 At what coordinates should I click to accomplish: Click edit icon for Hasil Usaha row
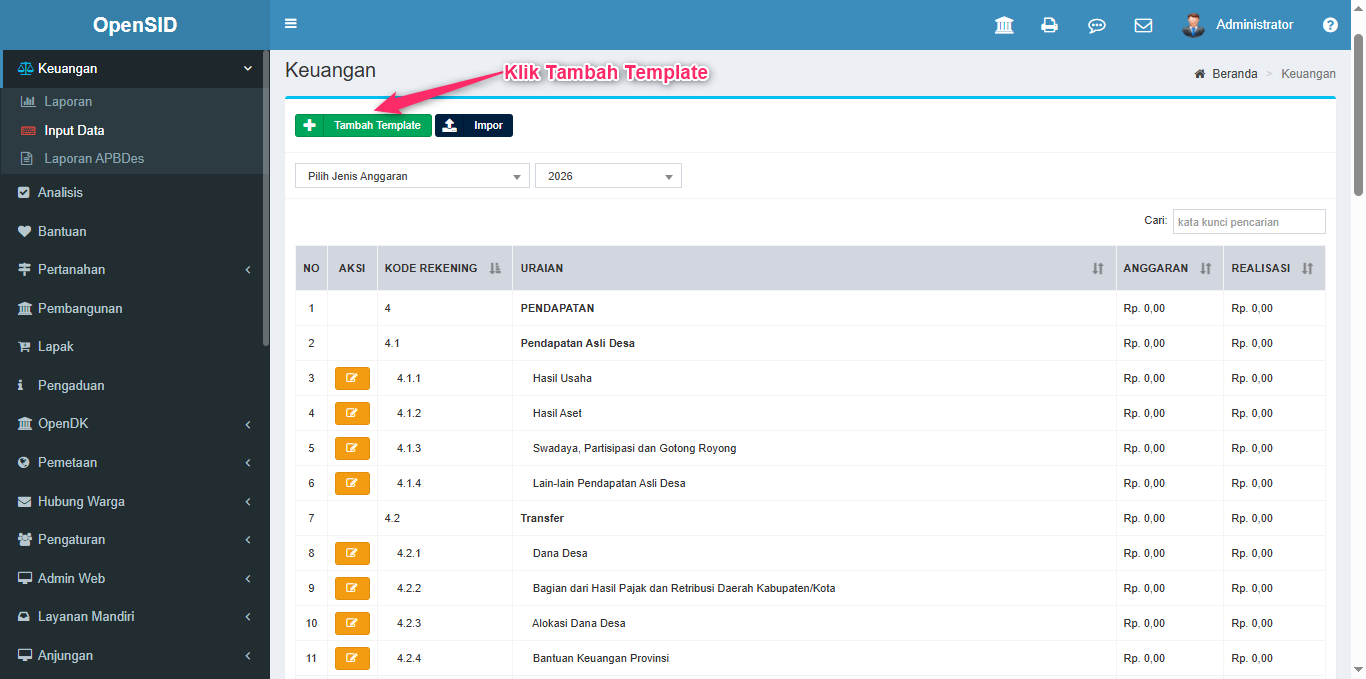[352, 378]
